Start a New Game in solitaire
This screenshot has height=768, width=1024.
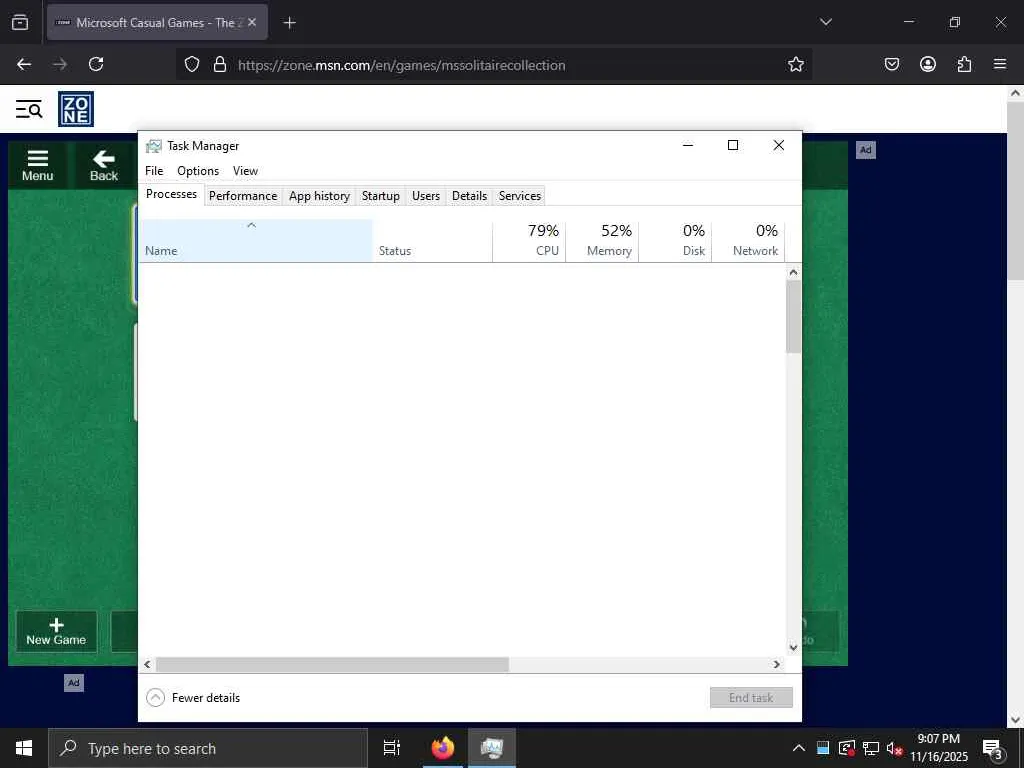click(56, 632)
